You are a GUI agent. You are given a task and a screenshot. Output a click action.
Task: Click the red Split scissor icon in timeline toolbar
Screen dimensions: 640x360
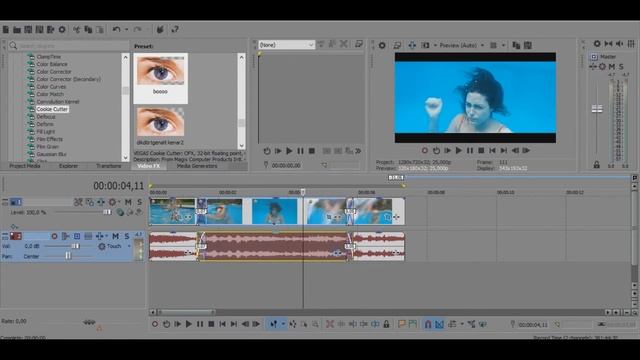click(x=330, y=324)
